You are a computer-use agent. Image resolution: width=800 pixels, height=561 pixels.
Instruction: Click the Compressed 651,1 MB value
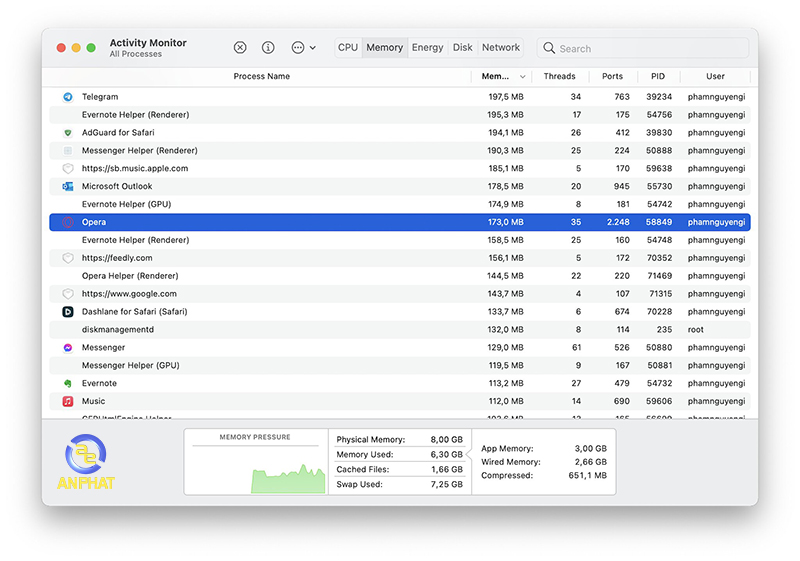[x=588, y=475]
